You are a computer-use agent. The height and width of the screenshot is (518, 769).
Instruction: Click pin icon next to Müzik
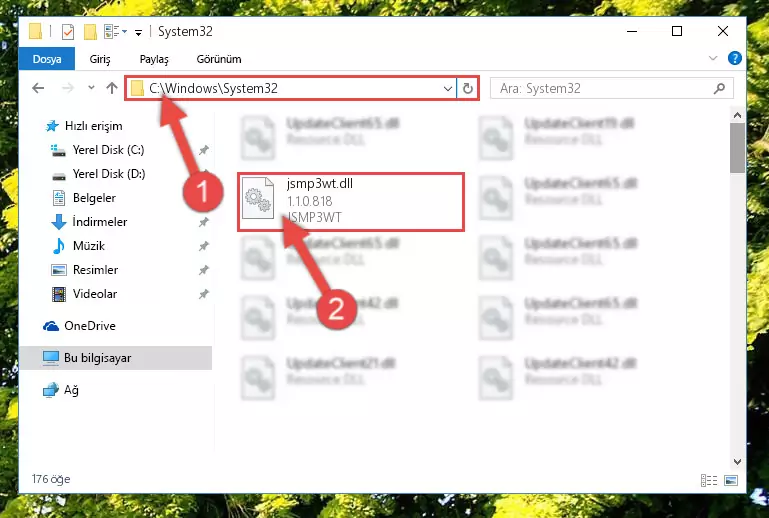pyautogui.click(x=204, y=246)
